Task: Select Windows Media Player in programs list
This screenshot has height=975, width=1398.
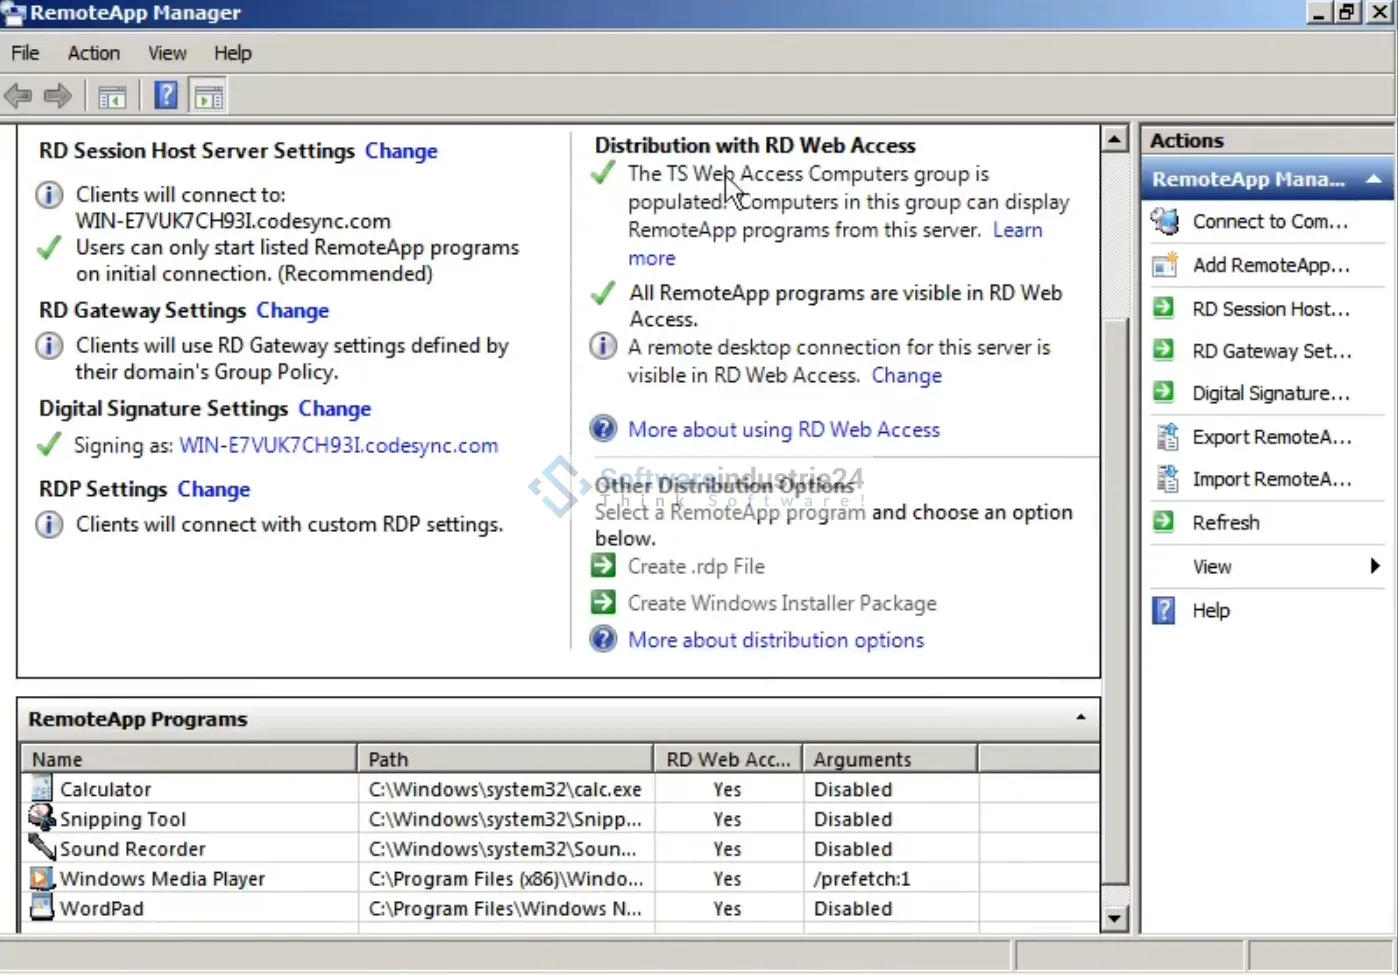Action: pos(162,878)
